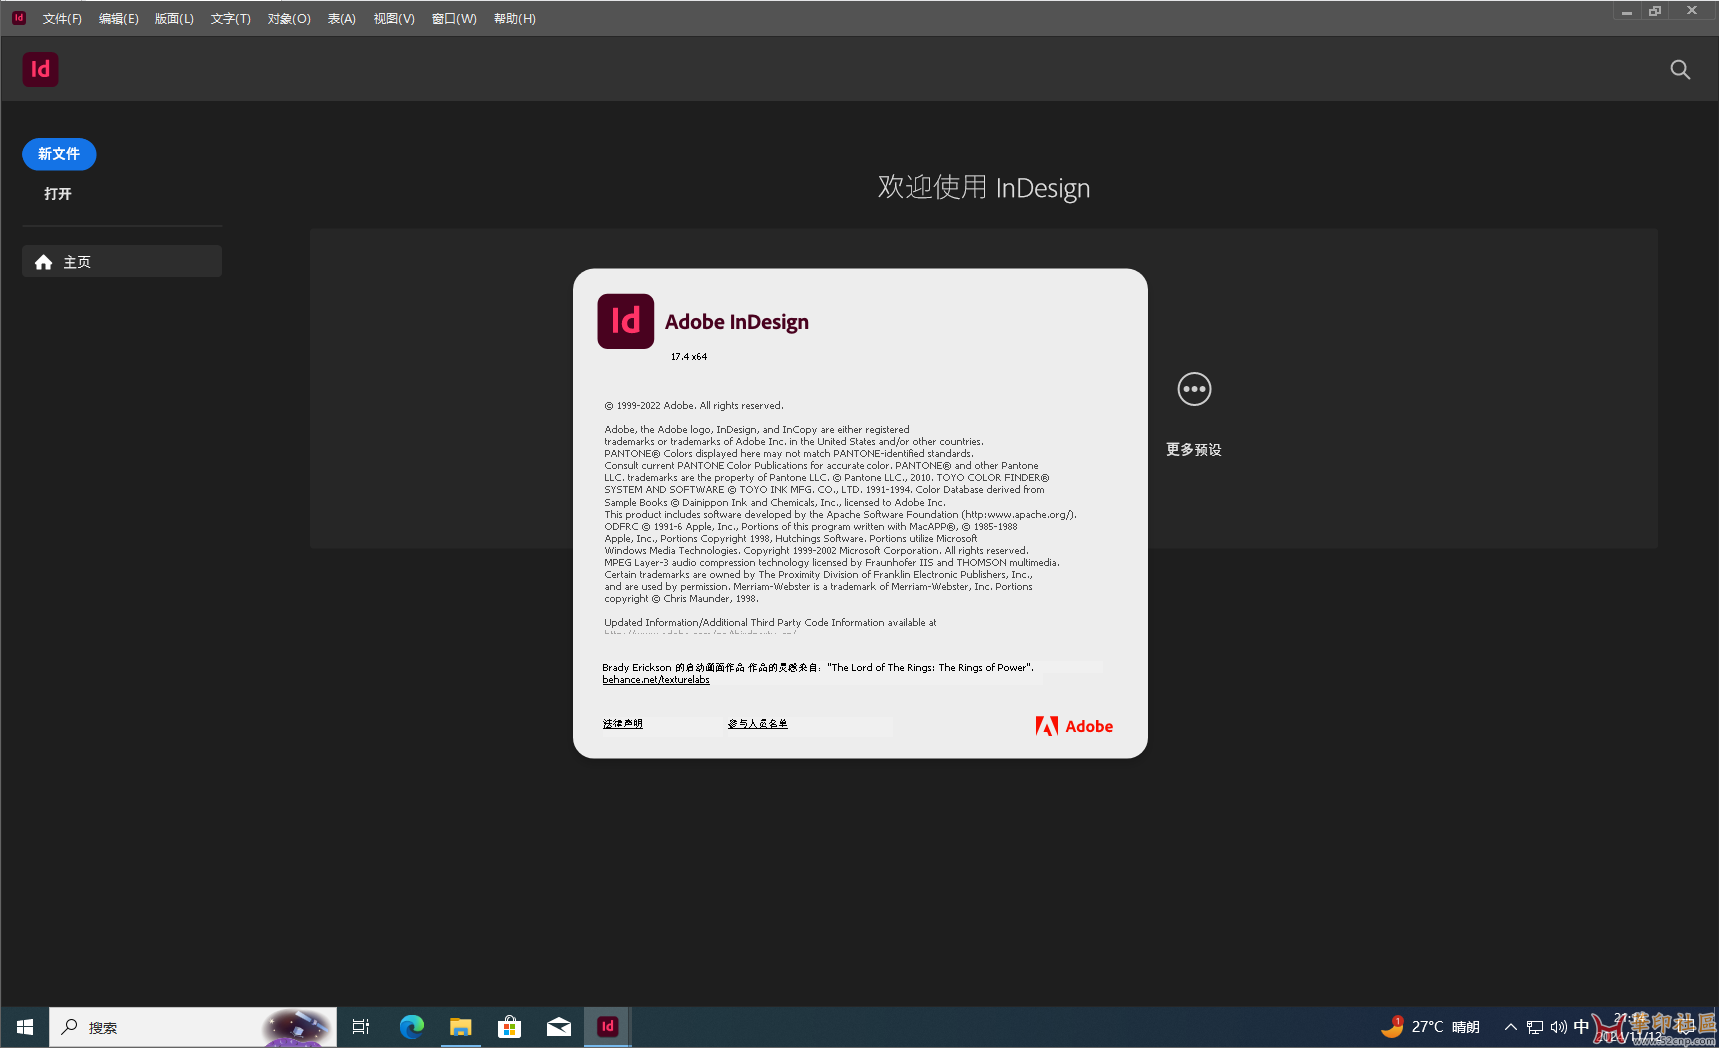This screenshot has width=1719, height=1048.
Task: Open the Mail app from taskbar
Action: tap(558, 1027)
